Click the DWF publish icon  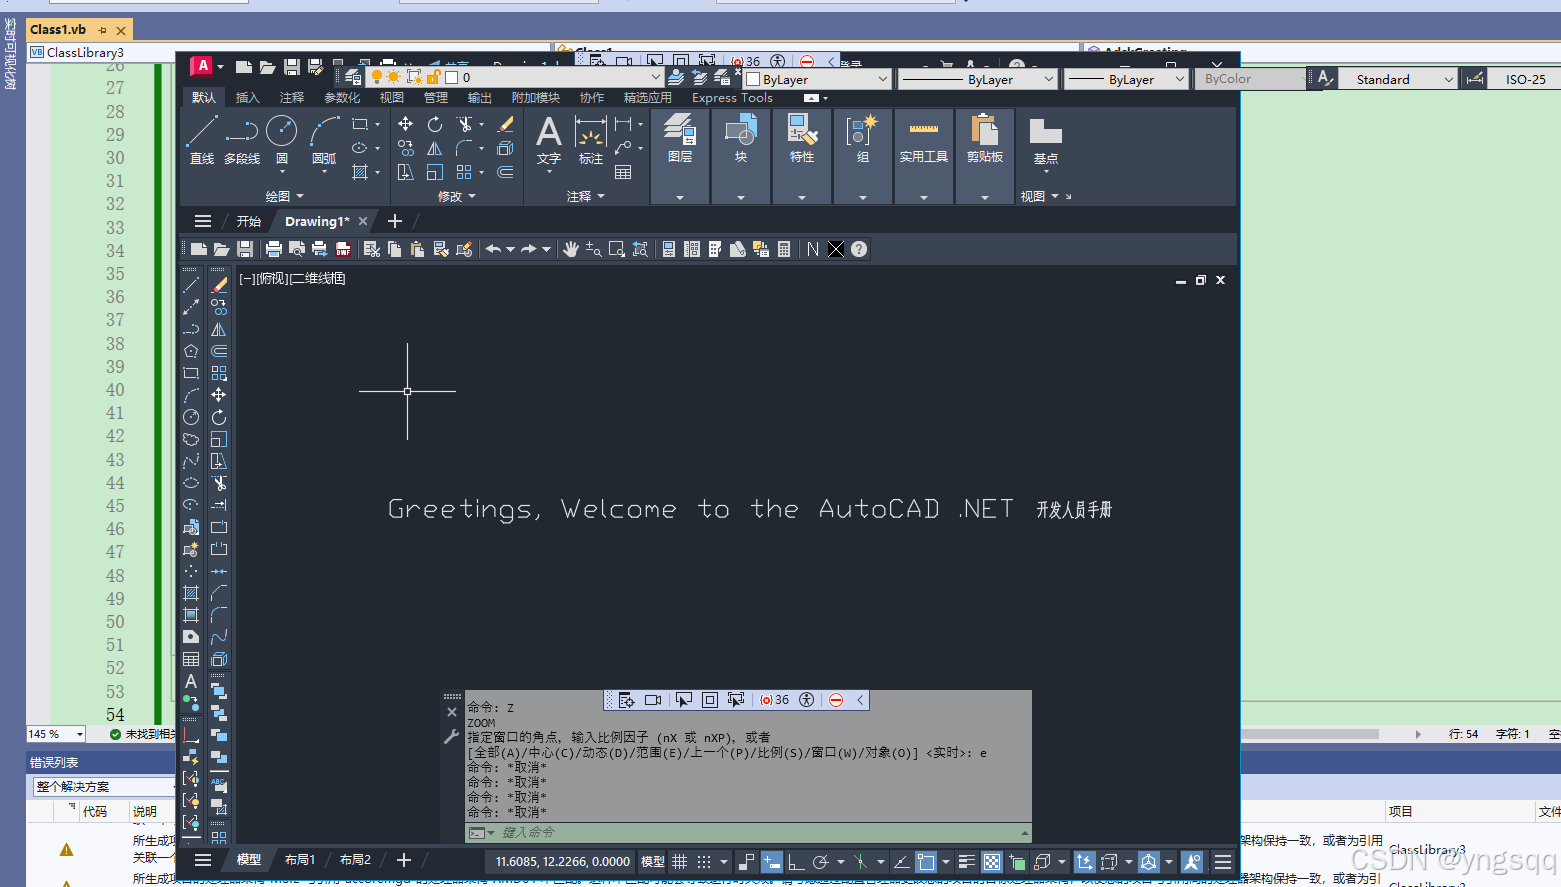(343, 249)
